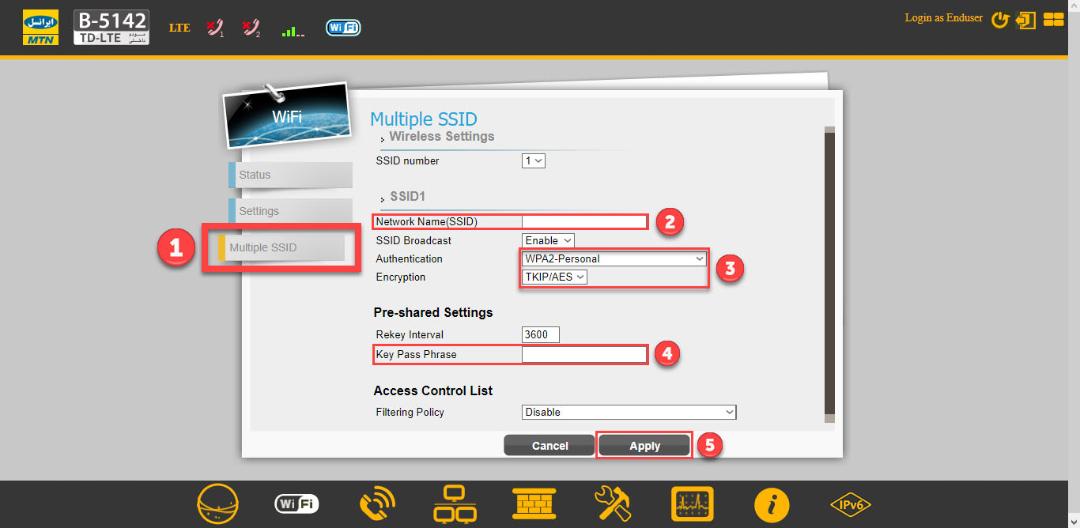Open the LAN network icon
The image size is (1080, 528).
(x=455, y=505)
